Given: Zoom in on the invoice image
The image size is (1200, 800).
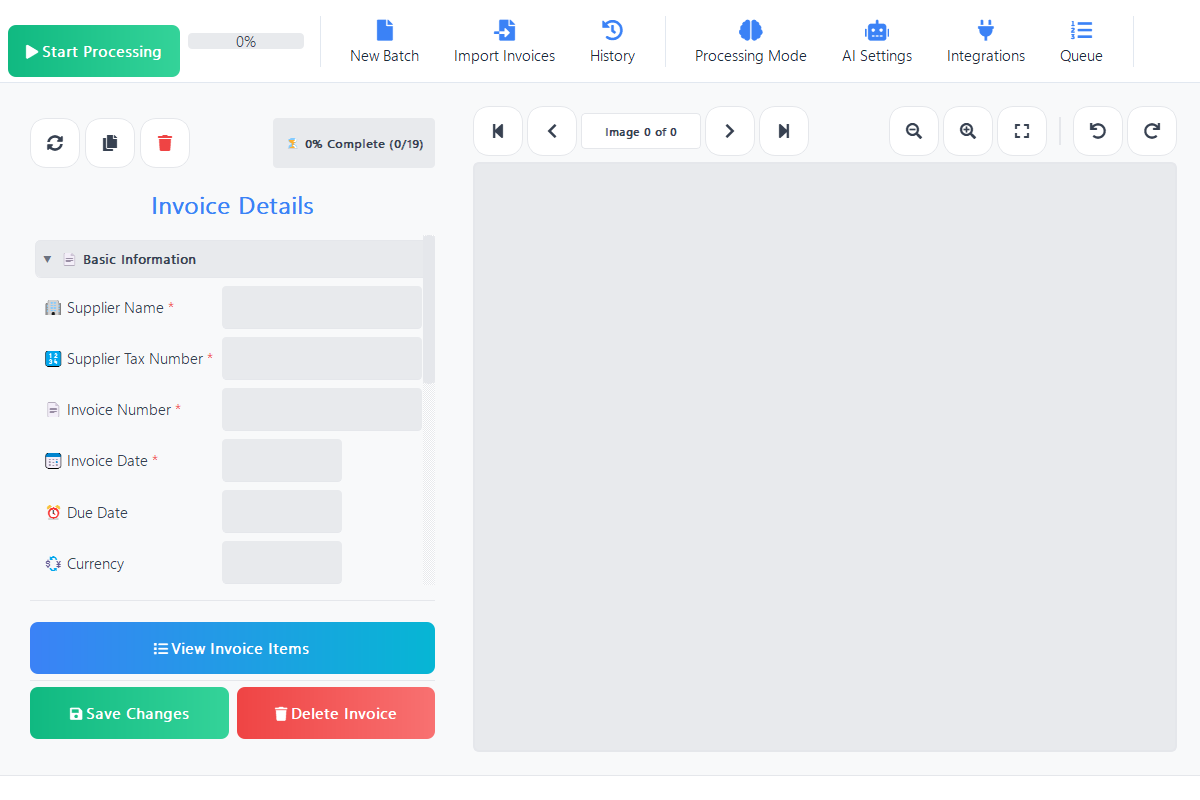Looking at the screenshot, I should coord(967,130).
